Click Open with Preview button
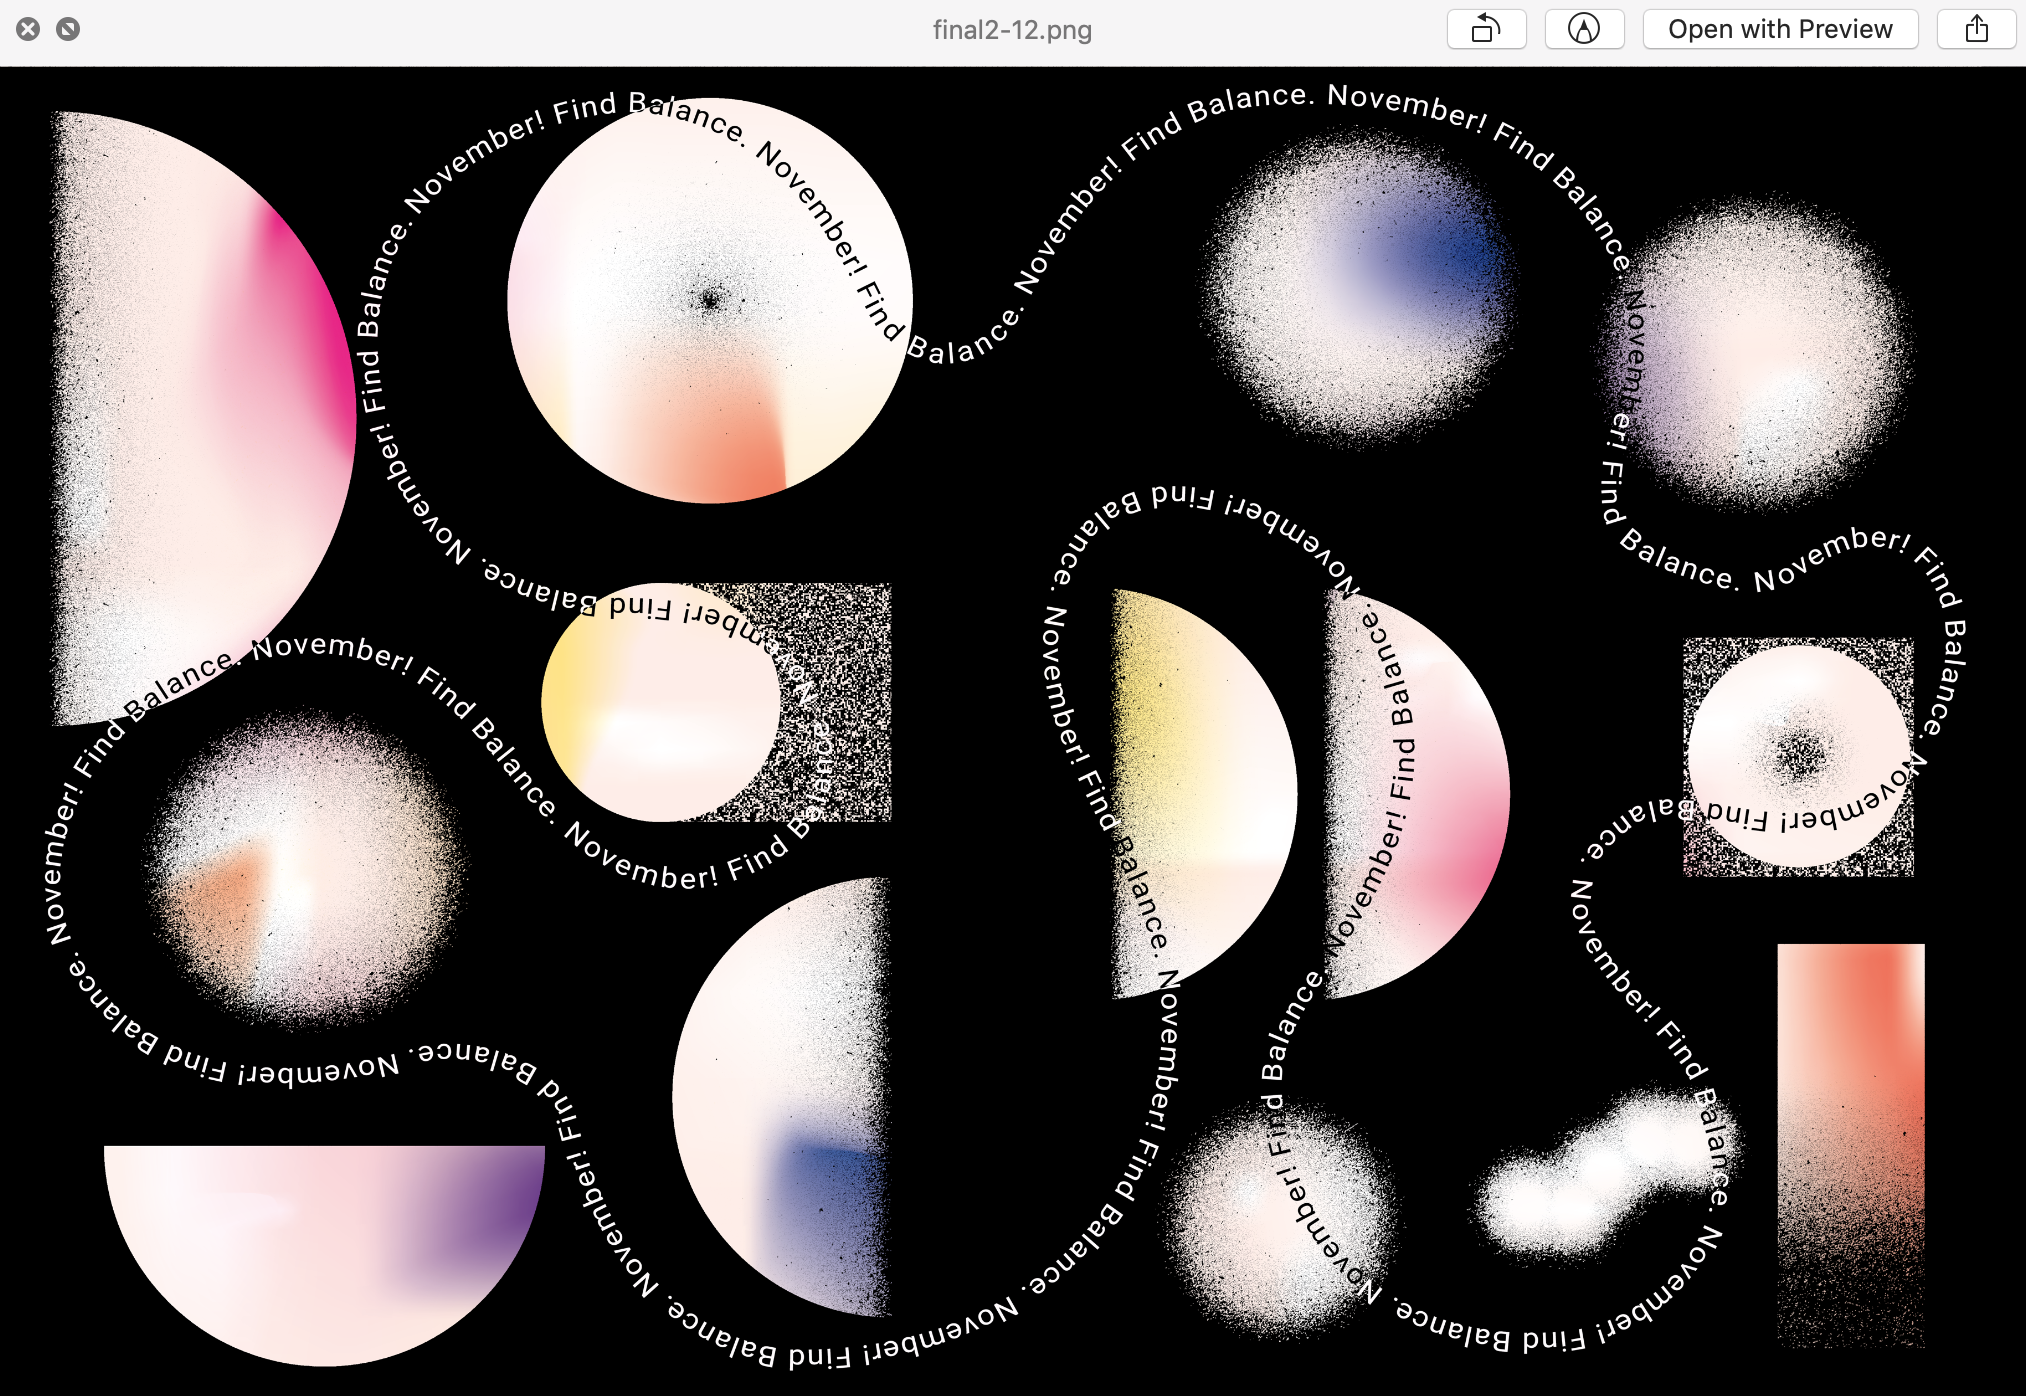Viewport: 2026px width, 1396px height. tap(1779, 29)
